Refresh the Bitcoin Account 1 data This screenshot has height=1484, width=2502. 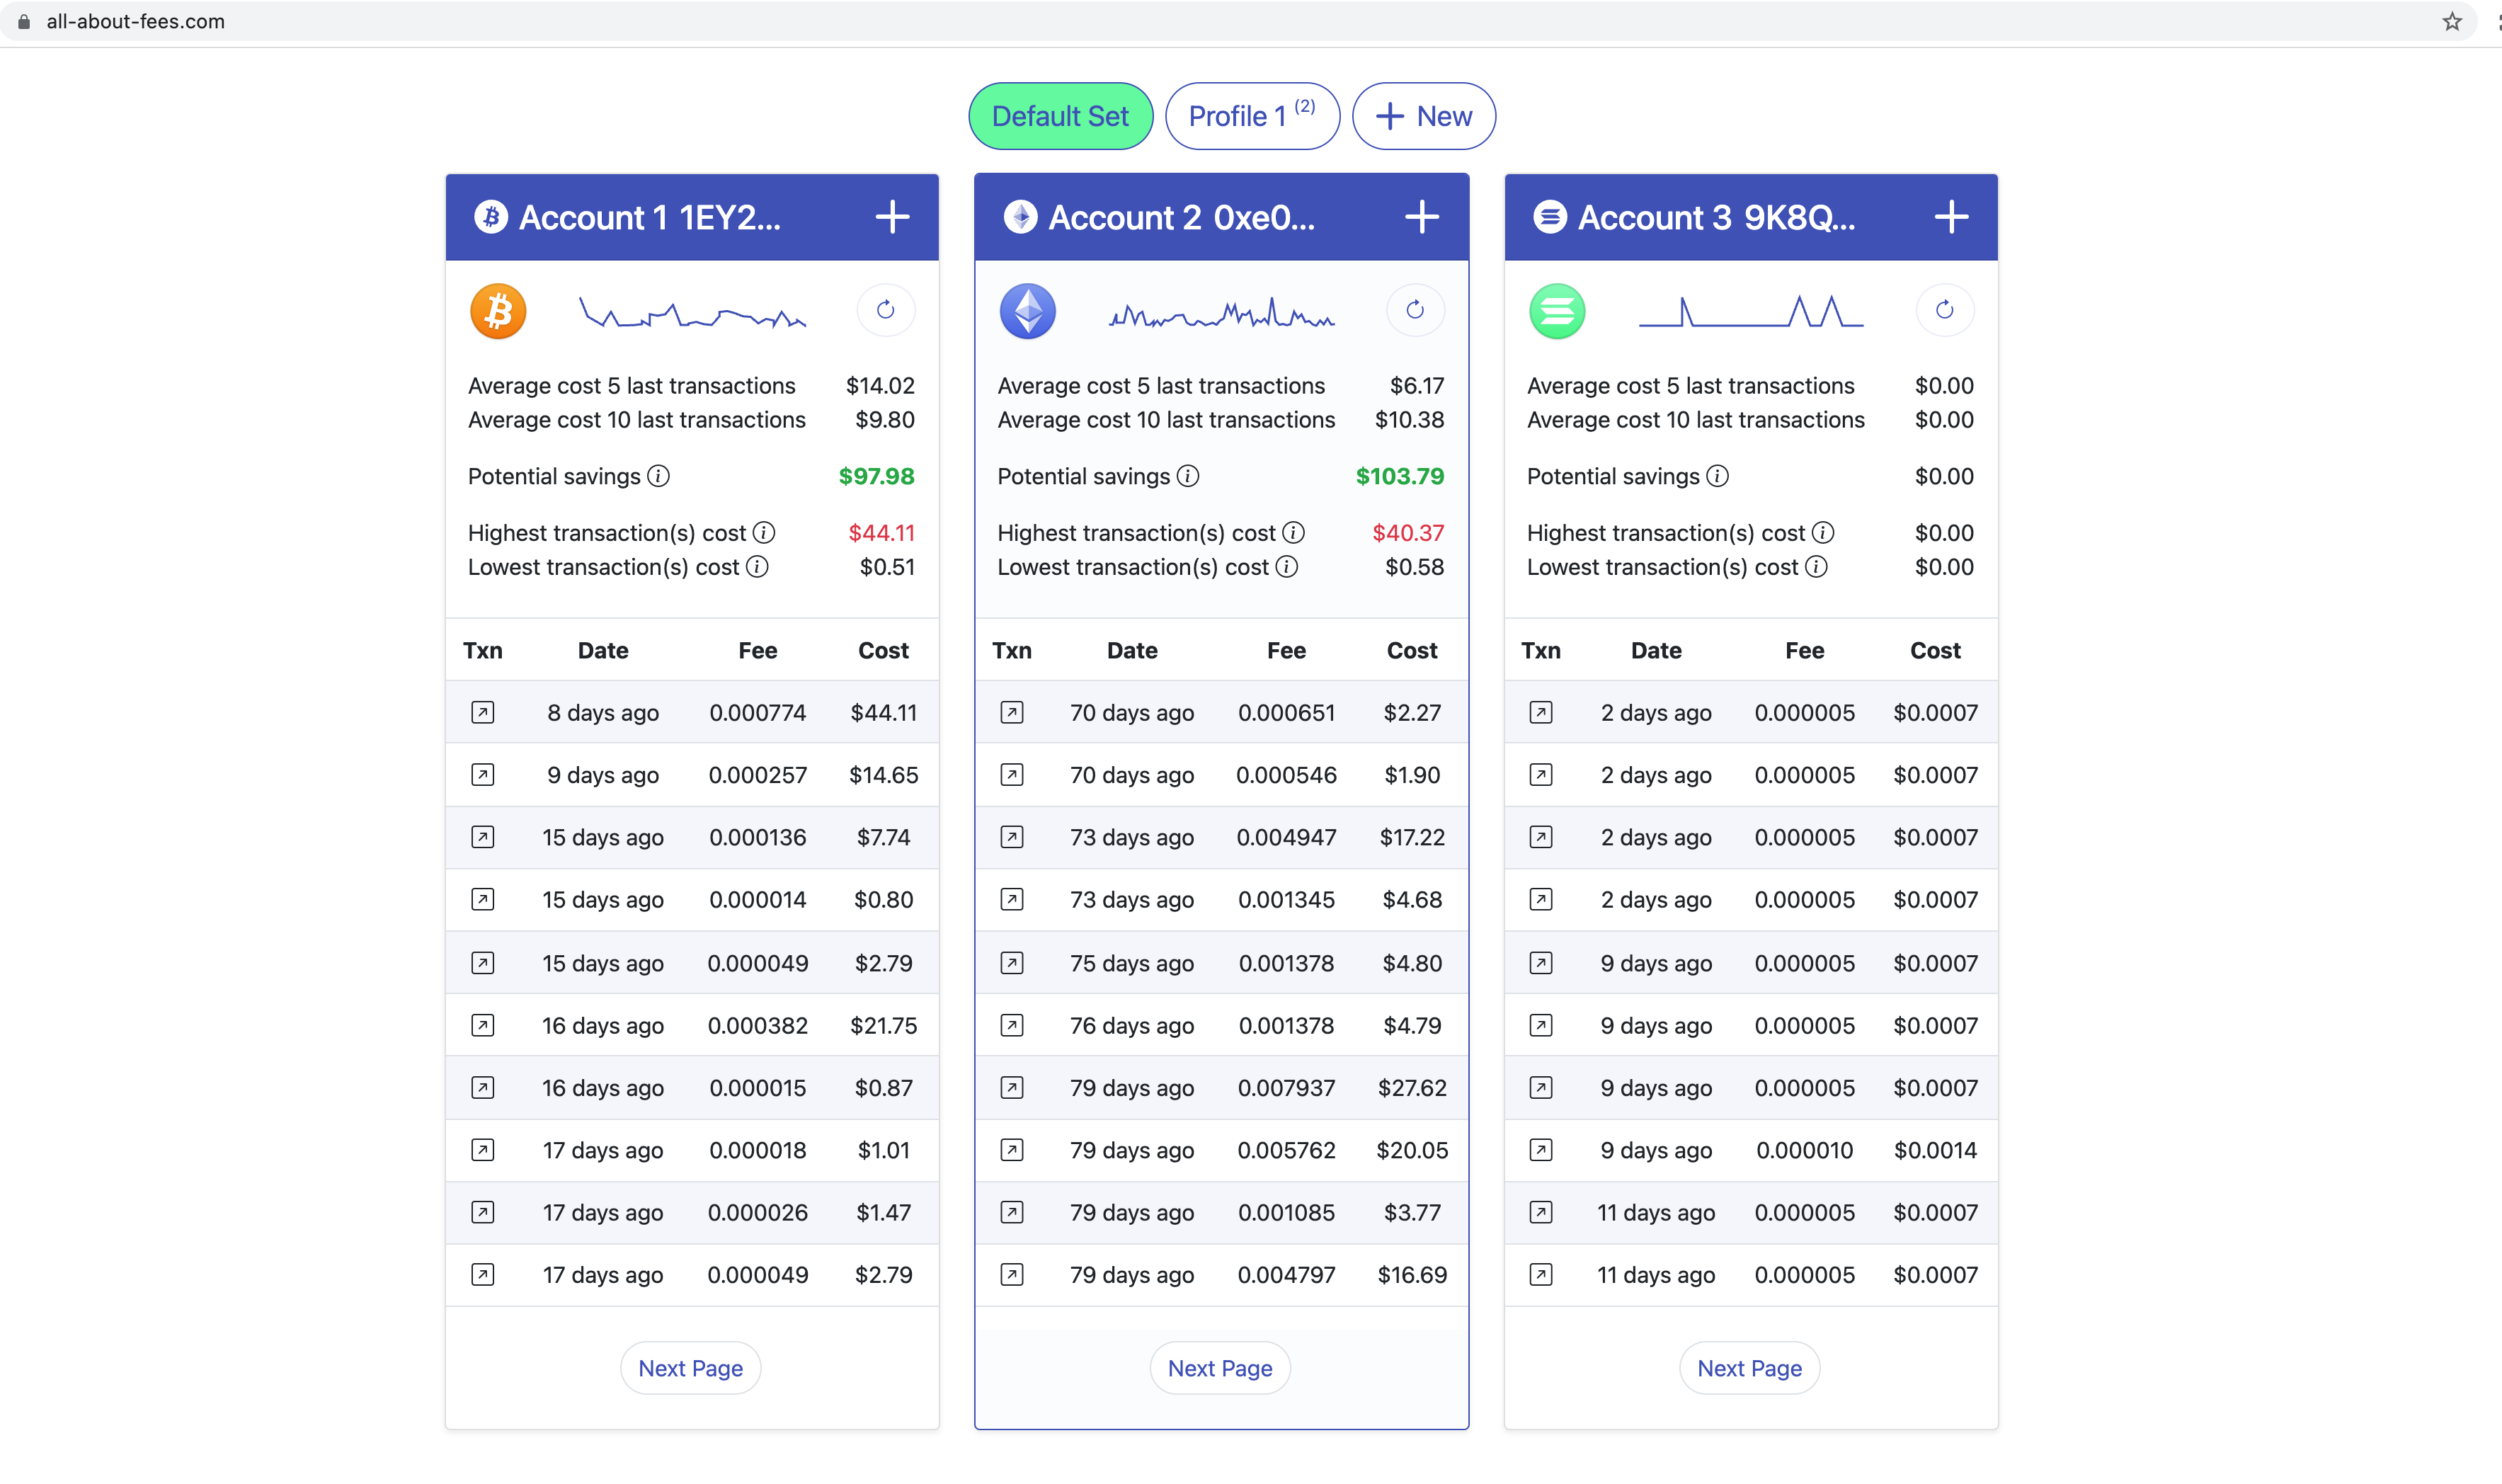(x=885, y=310)
